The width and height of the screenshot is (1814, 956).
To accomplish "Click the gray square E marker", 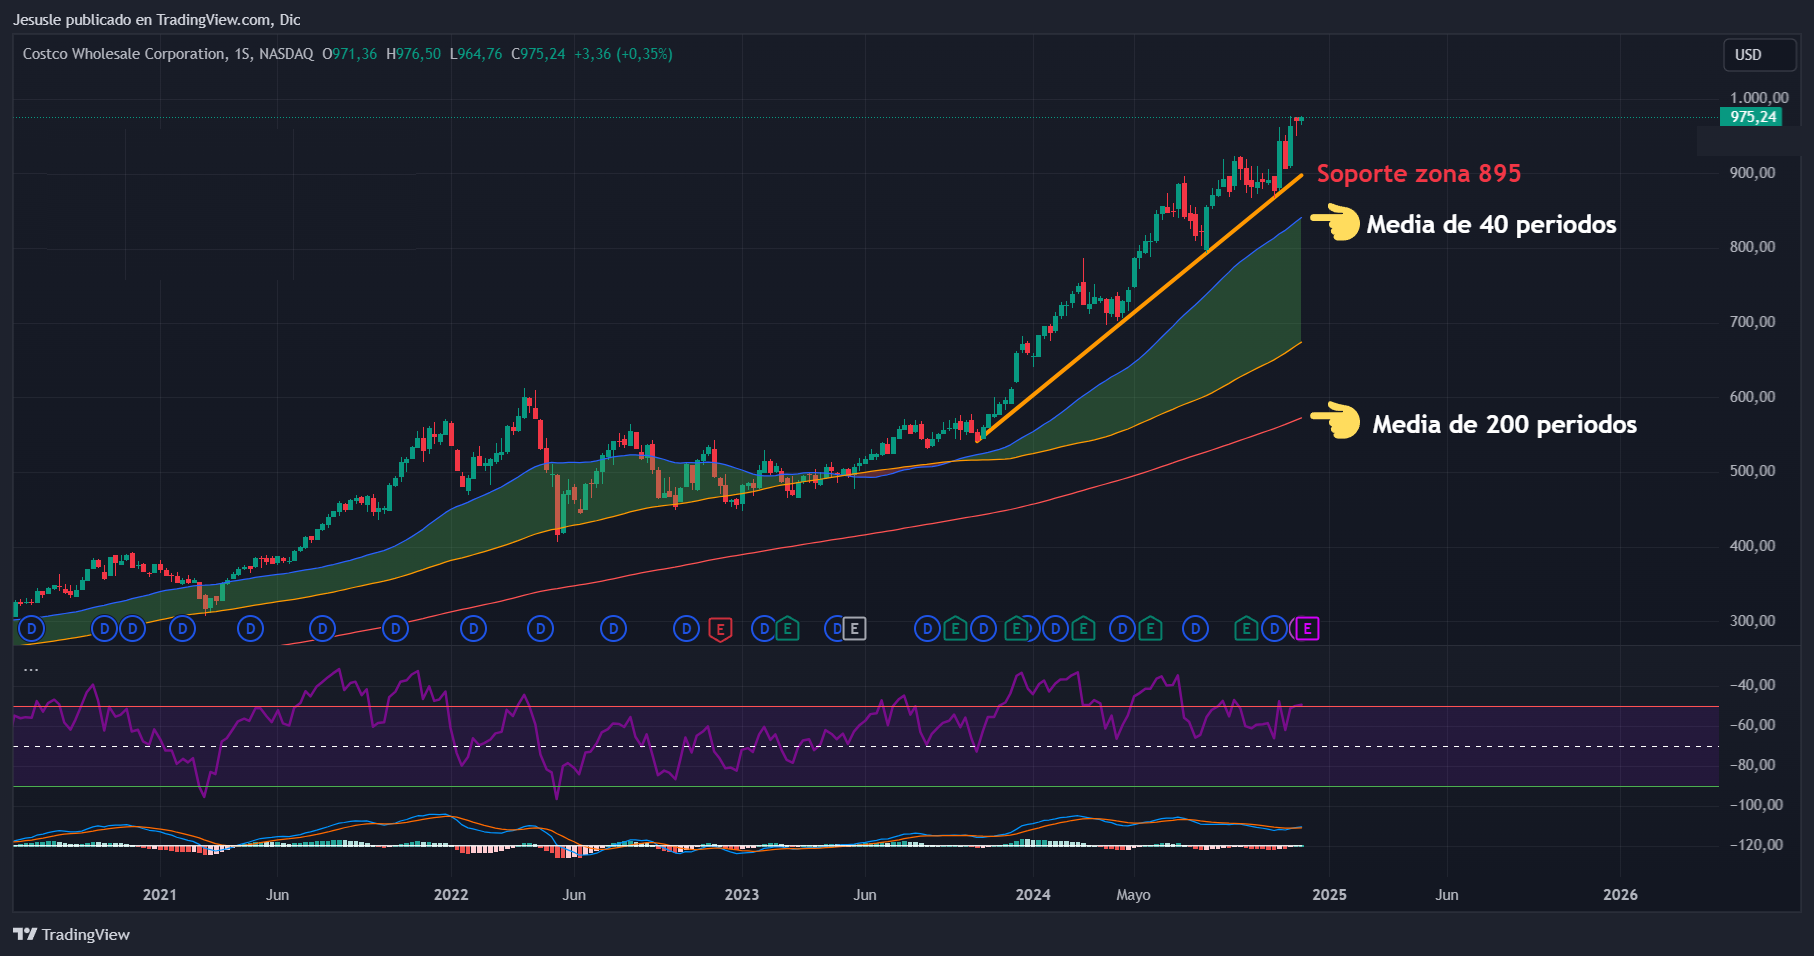I will coord(853,629).
